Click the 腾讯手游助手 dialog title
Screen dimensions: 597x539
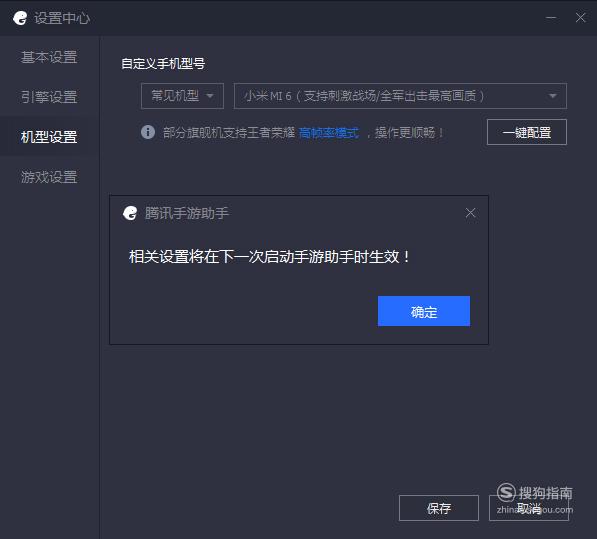(187, 213)
